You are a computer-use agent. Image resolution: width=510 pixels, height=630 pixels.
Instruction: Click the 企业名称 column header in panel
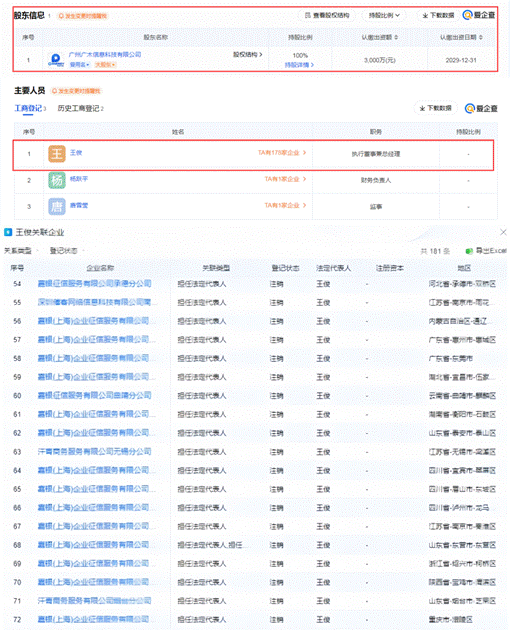pyautogui.click(x=100, y=268)
